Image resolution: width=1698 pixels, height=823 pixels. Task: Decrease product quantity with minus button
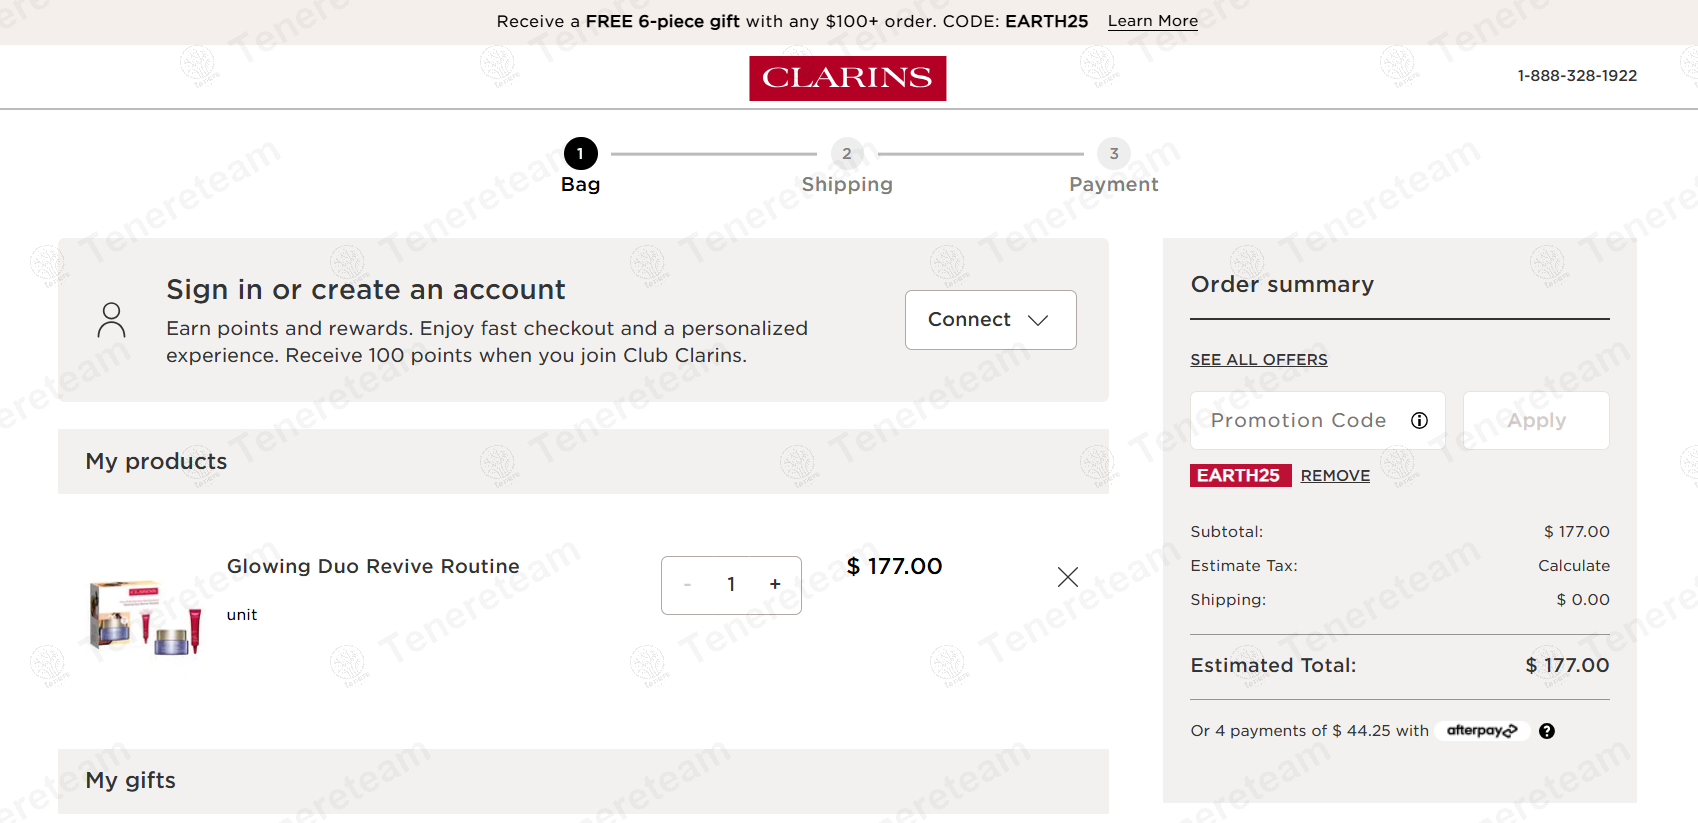coord(687,585)
